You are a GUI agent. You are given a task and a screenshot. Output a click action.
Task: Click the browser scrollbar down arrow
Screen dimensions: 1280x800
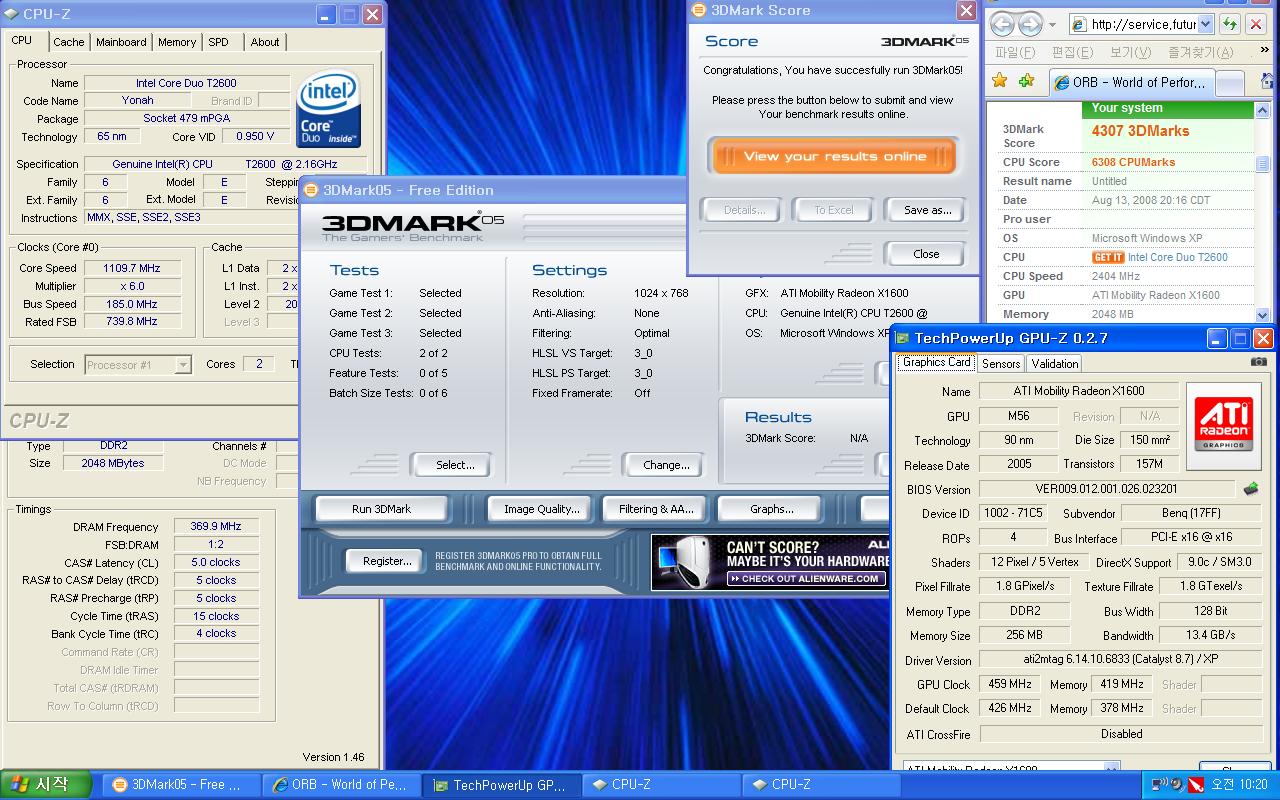(1262, 314)
